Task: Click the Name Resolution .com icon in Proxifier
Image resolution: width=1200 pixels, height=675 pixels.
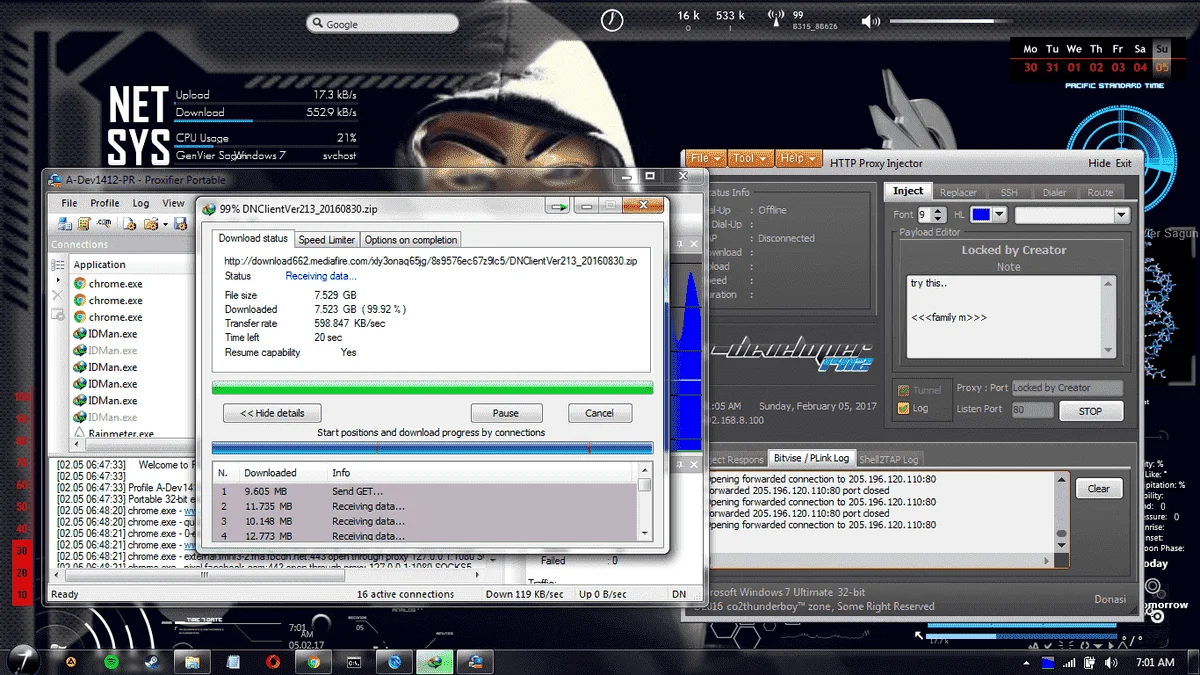Action: click(x=104, y=223)
